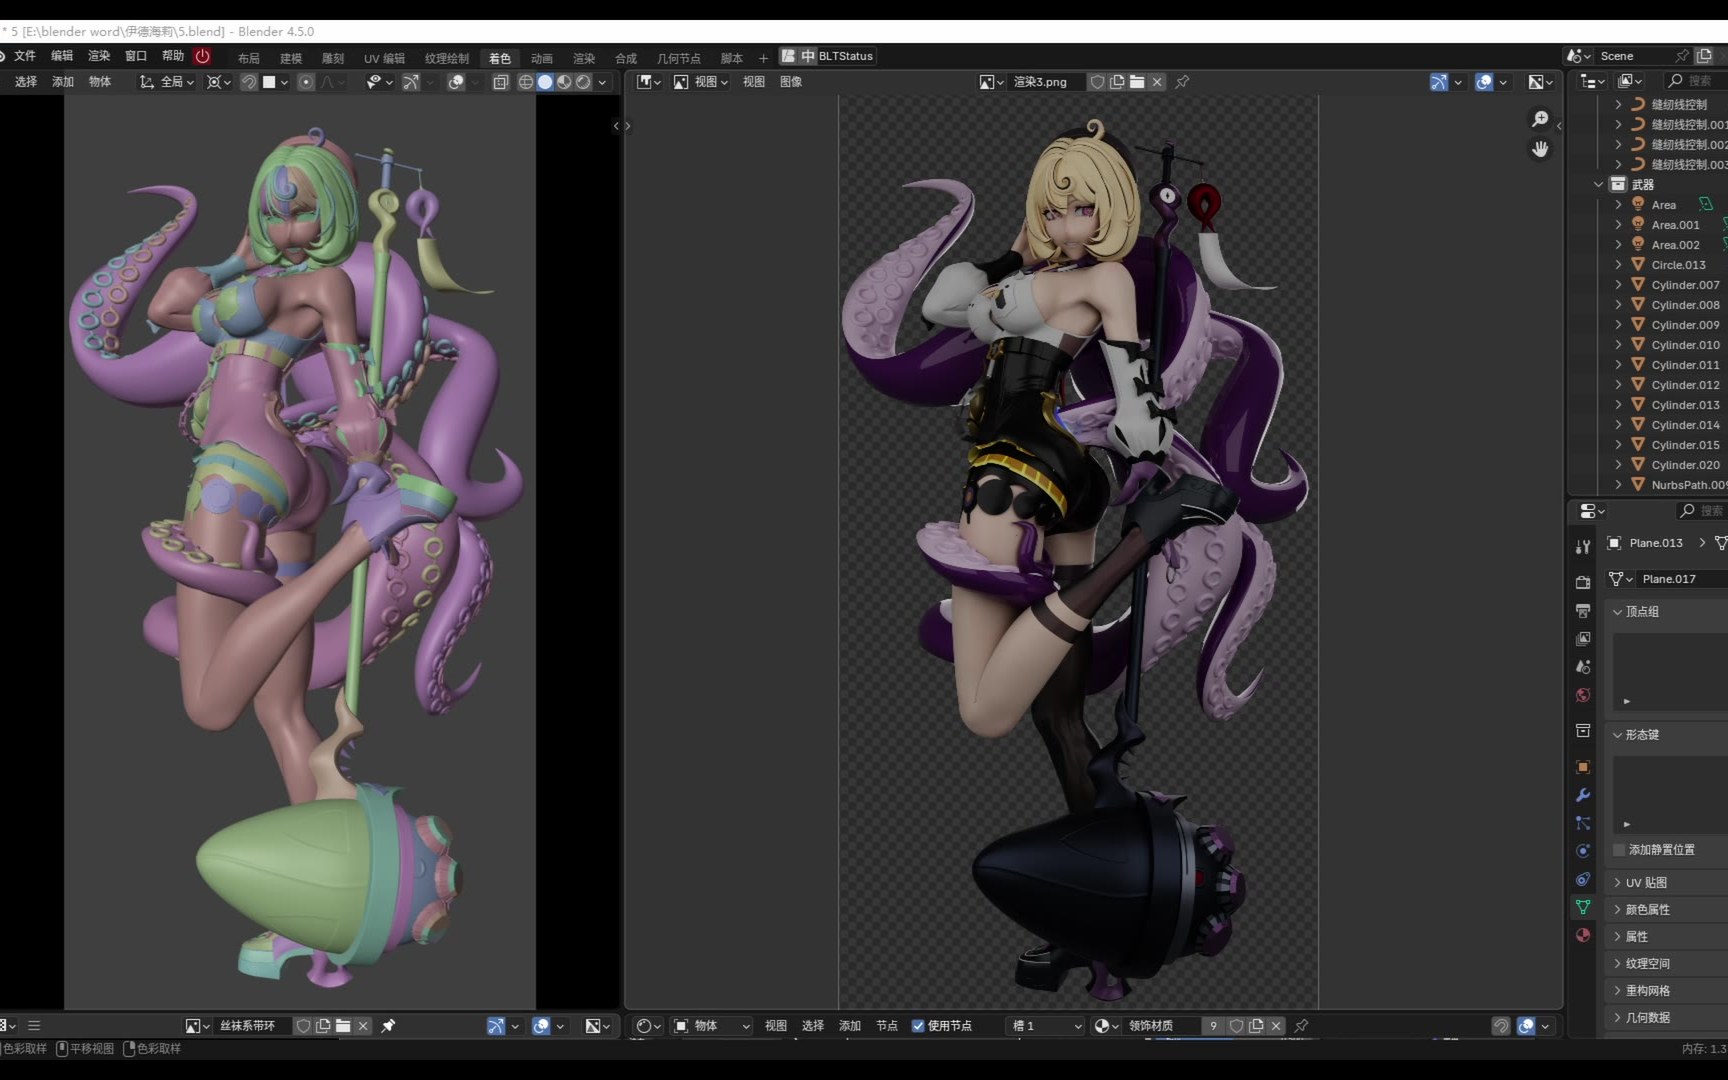Open the Material properties tab icon
This screenshot has width=1728, height=1080.
(x=1583, y=935)
